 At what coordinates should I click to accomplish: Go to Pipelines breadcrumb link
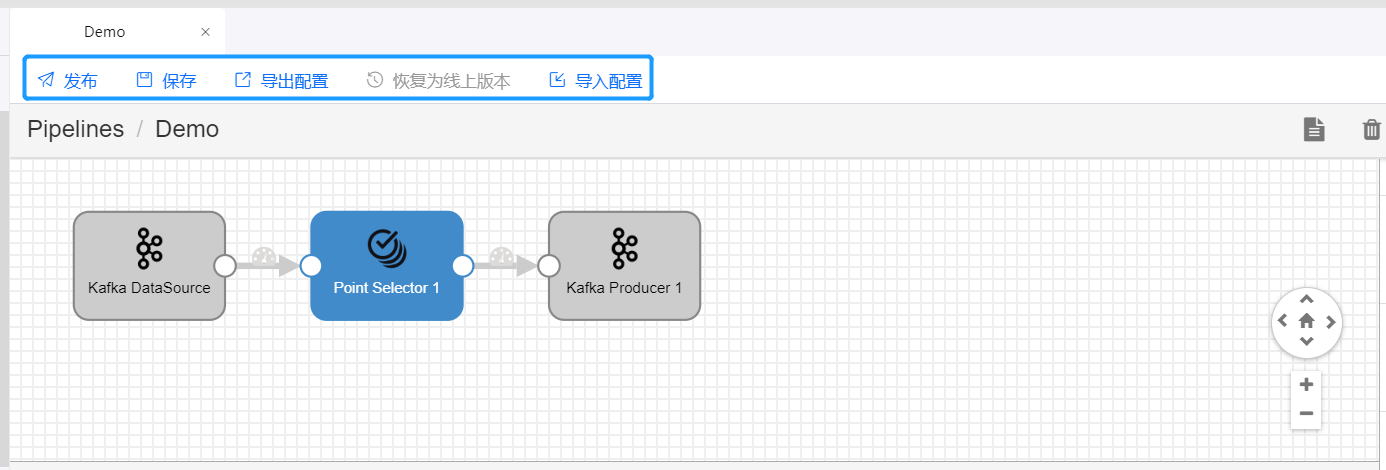[x=76, y=129]
